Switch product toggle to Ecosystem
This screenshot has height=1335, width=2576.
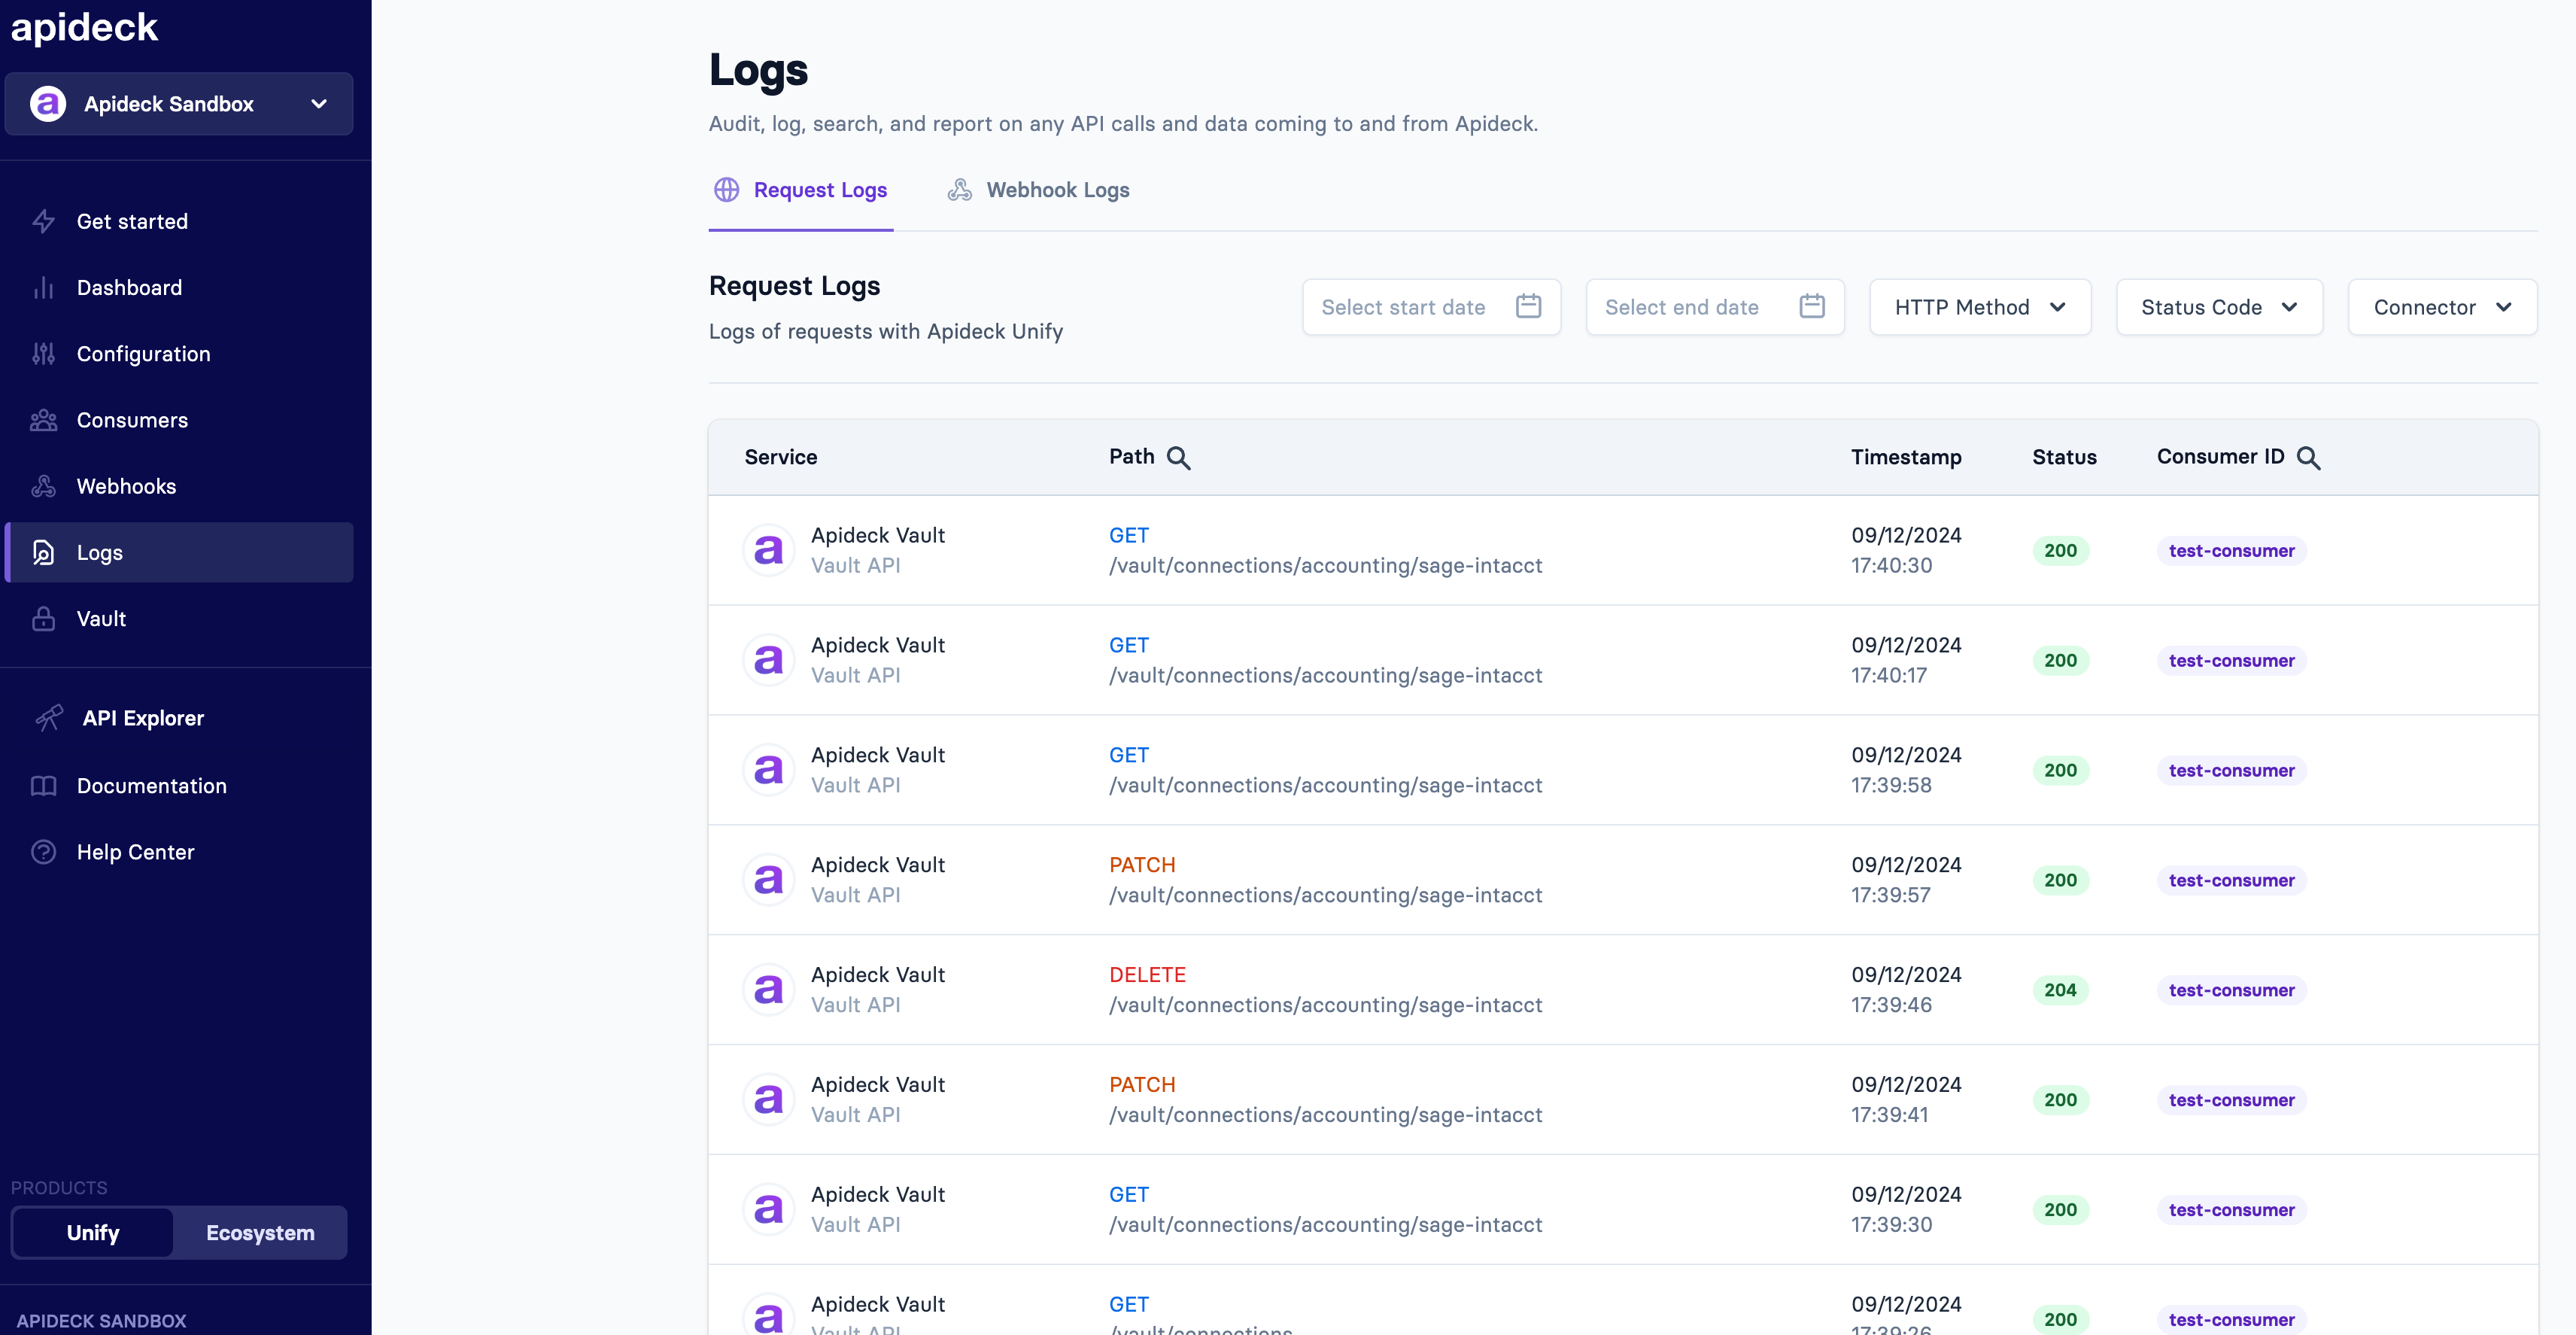[260, 1233]
